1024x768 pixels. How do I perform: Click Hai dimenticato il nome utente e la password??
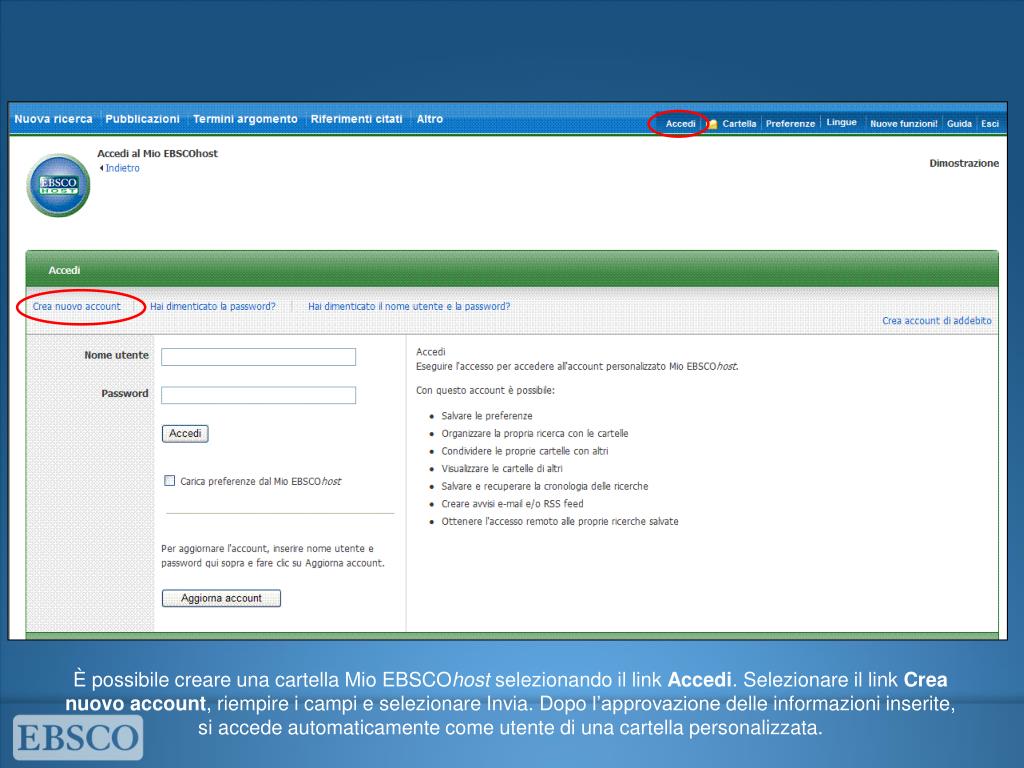pos(409,306)
